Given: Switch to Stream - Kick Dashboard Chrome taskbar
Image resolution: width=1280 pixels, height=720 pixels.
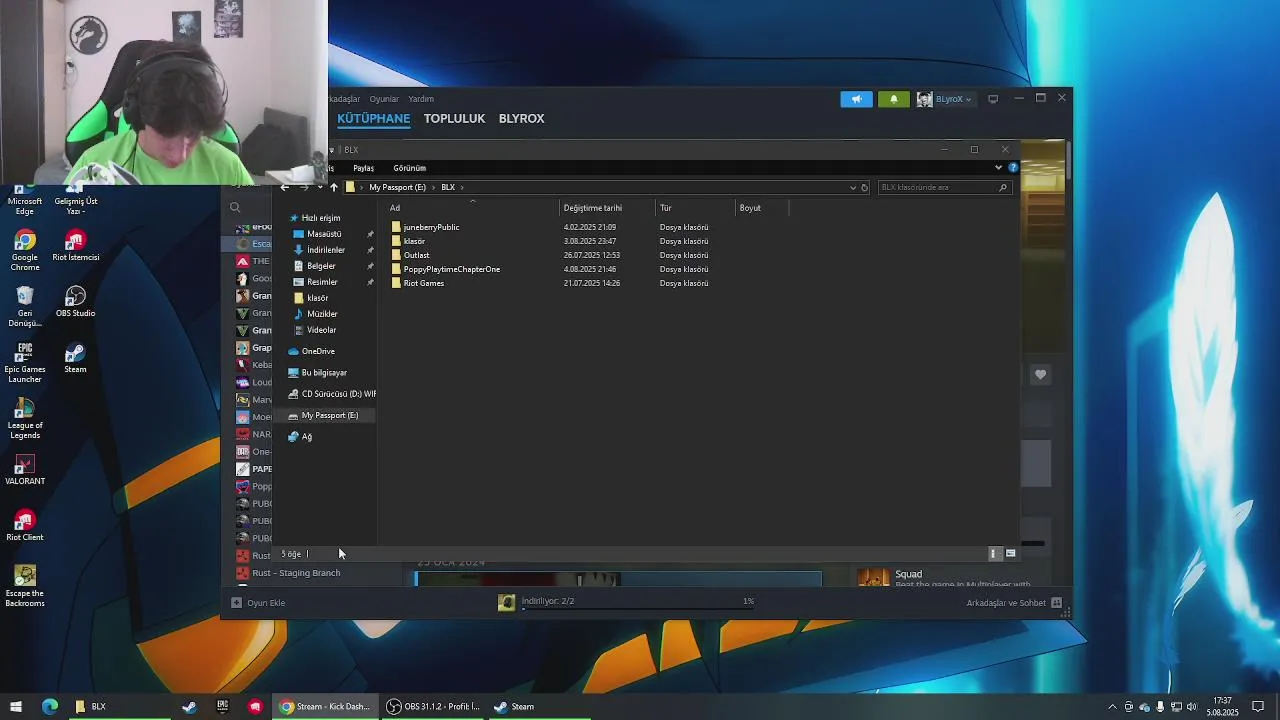Looking at the screenshot, I should (325, 706).
